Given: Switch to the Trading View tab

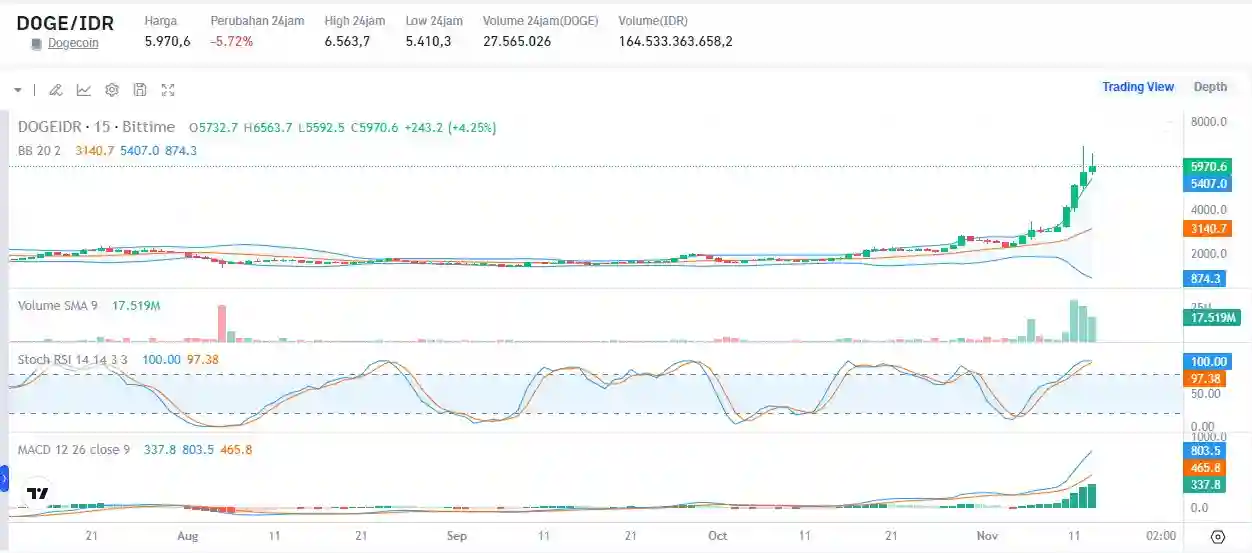Looking at the screenshot, I should pos(1138,87).
